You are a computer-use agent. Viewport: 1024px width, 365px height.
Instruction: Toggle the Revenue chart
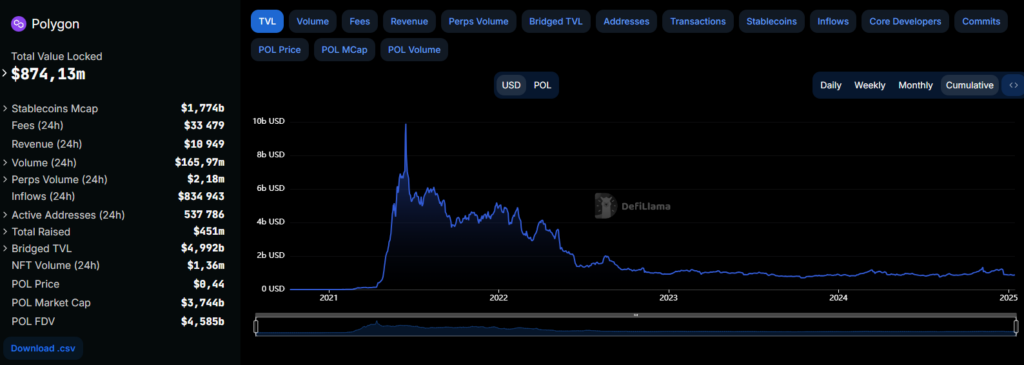409,22
